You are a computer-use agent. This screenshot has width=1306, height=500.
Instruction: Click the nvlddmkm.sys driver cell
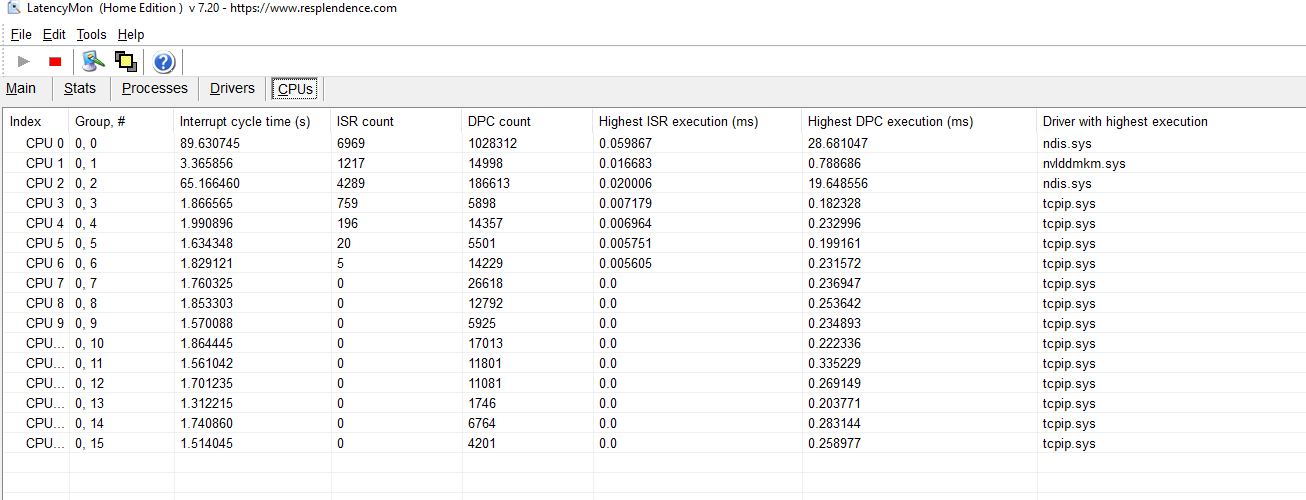1084,163
